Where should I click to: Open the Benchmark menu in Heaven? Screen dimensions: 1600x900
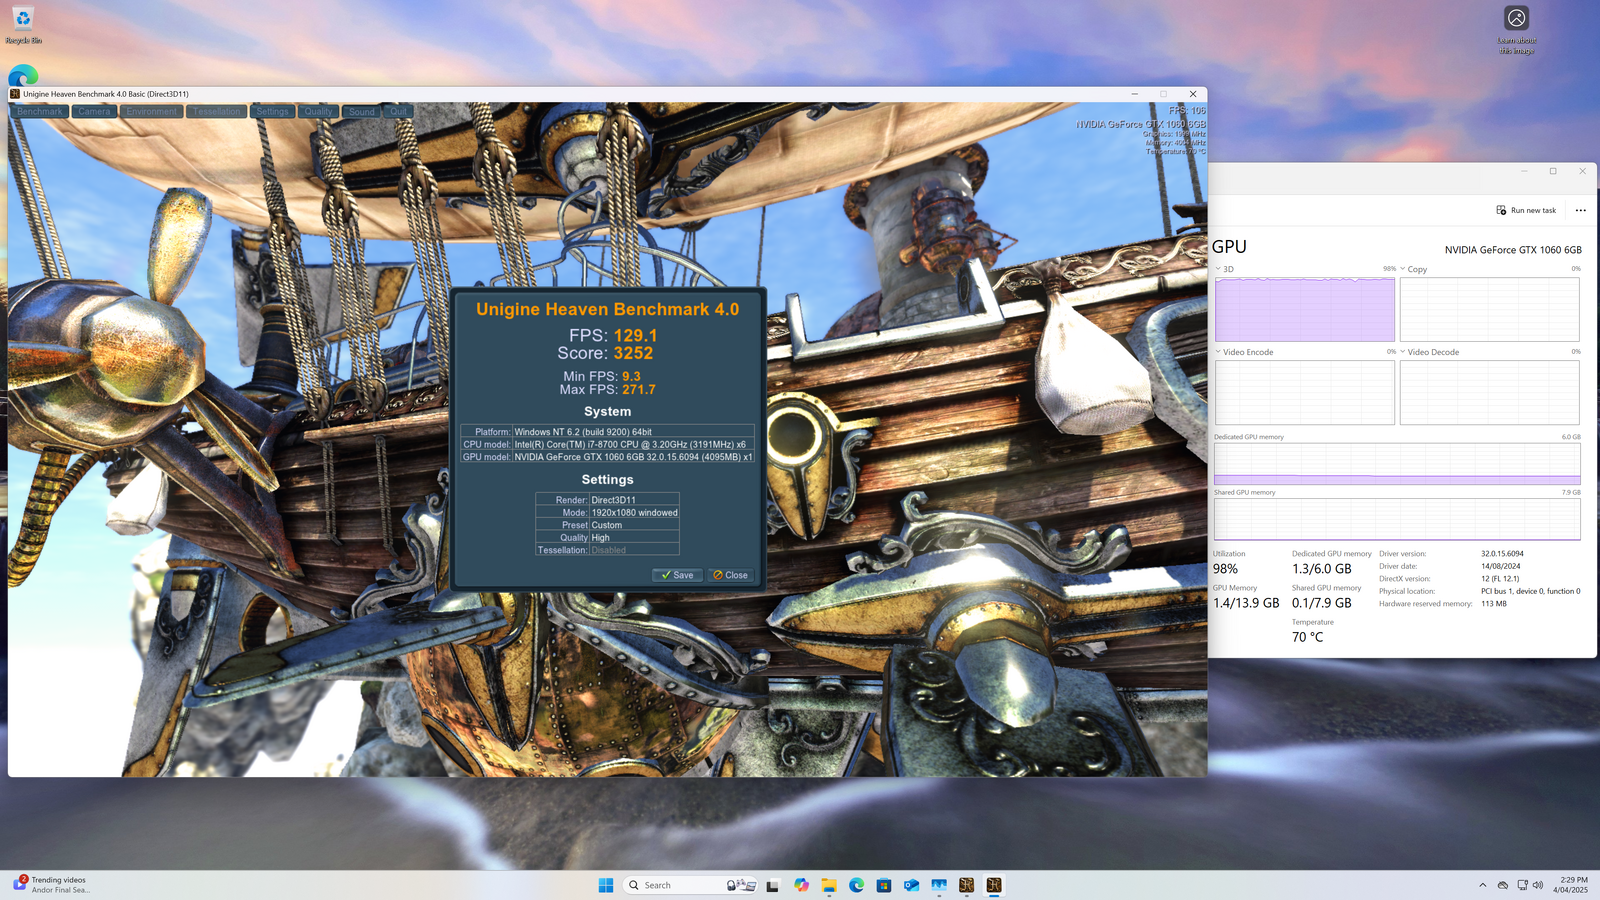tap(40, 111)
